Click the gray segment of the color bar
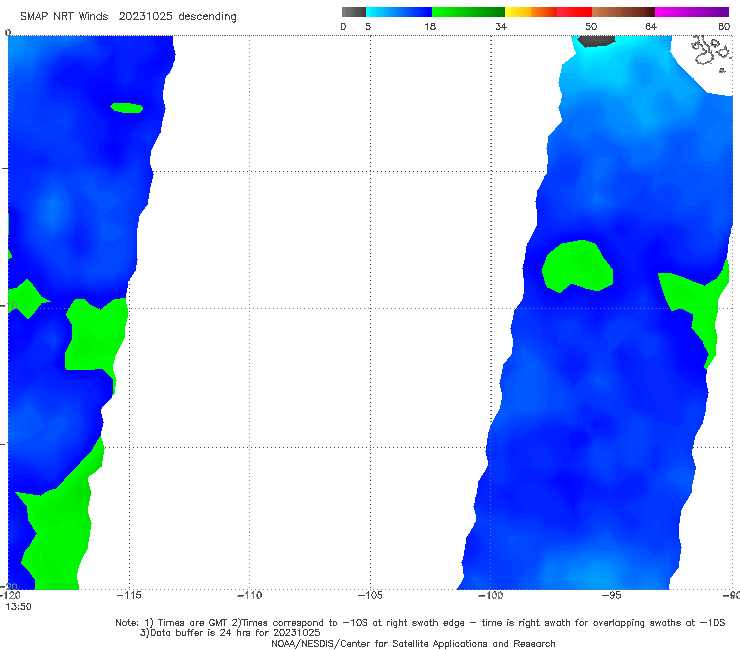Viewport: 740px width, 650px height. pos(353,12)
